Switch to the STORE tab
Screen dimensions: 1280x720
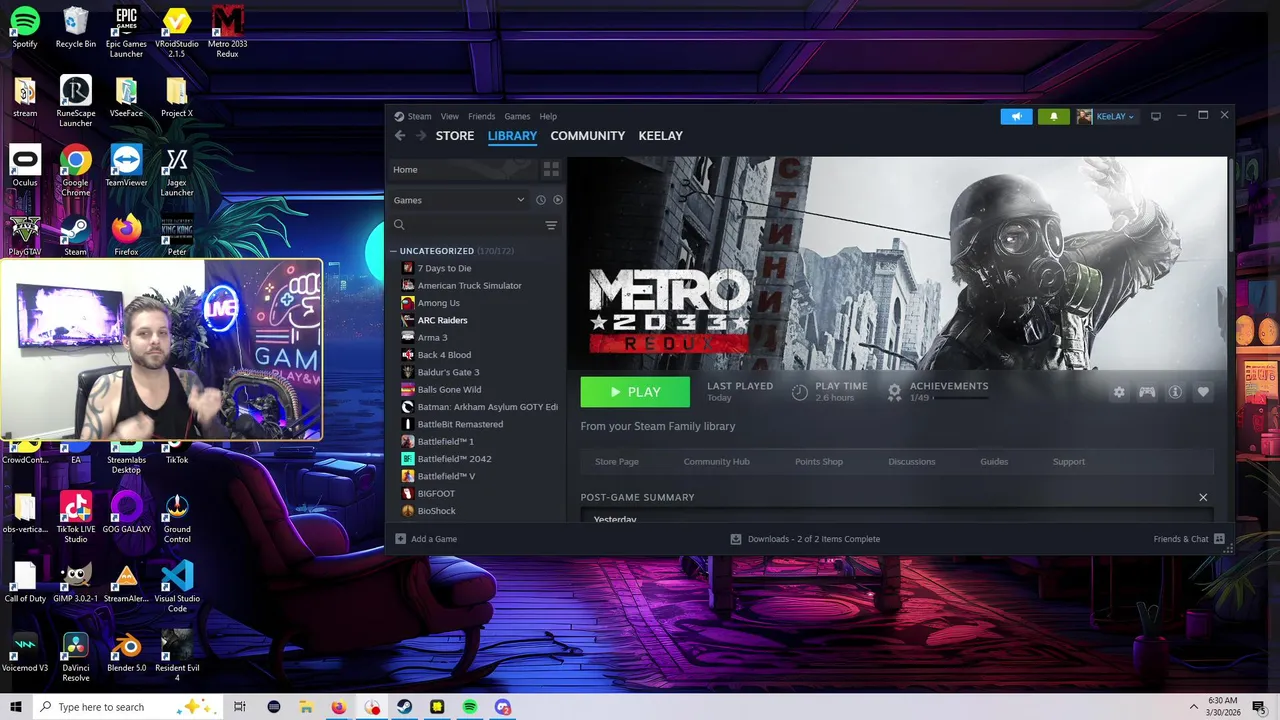tap(455, 136)
